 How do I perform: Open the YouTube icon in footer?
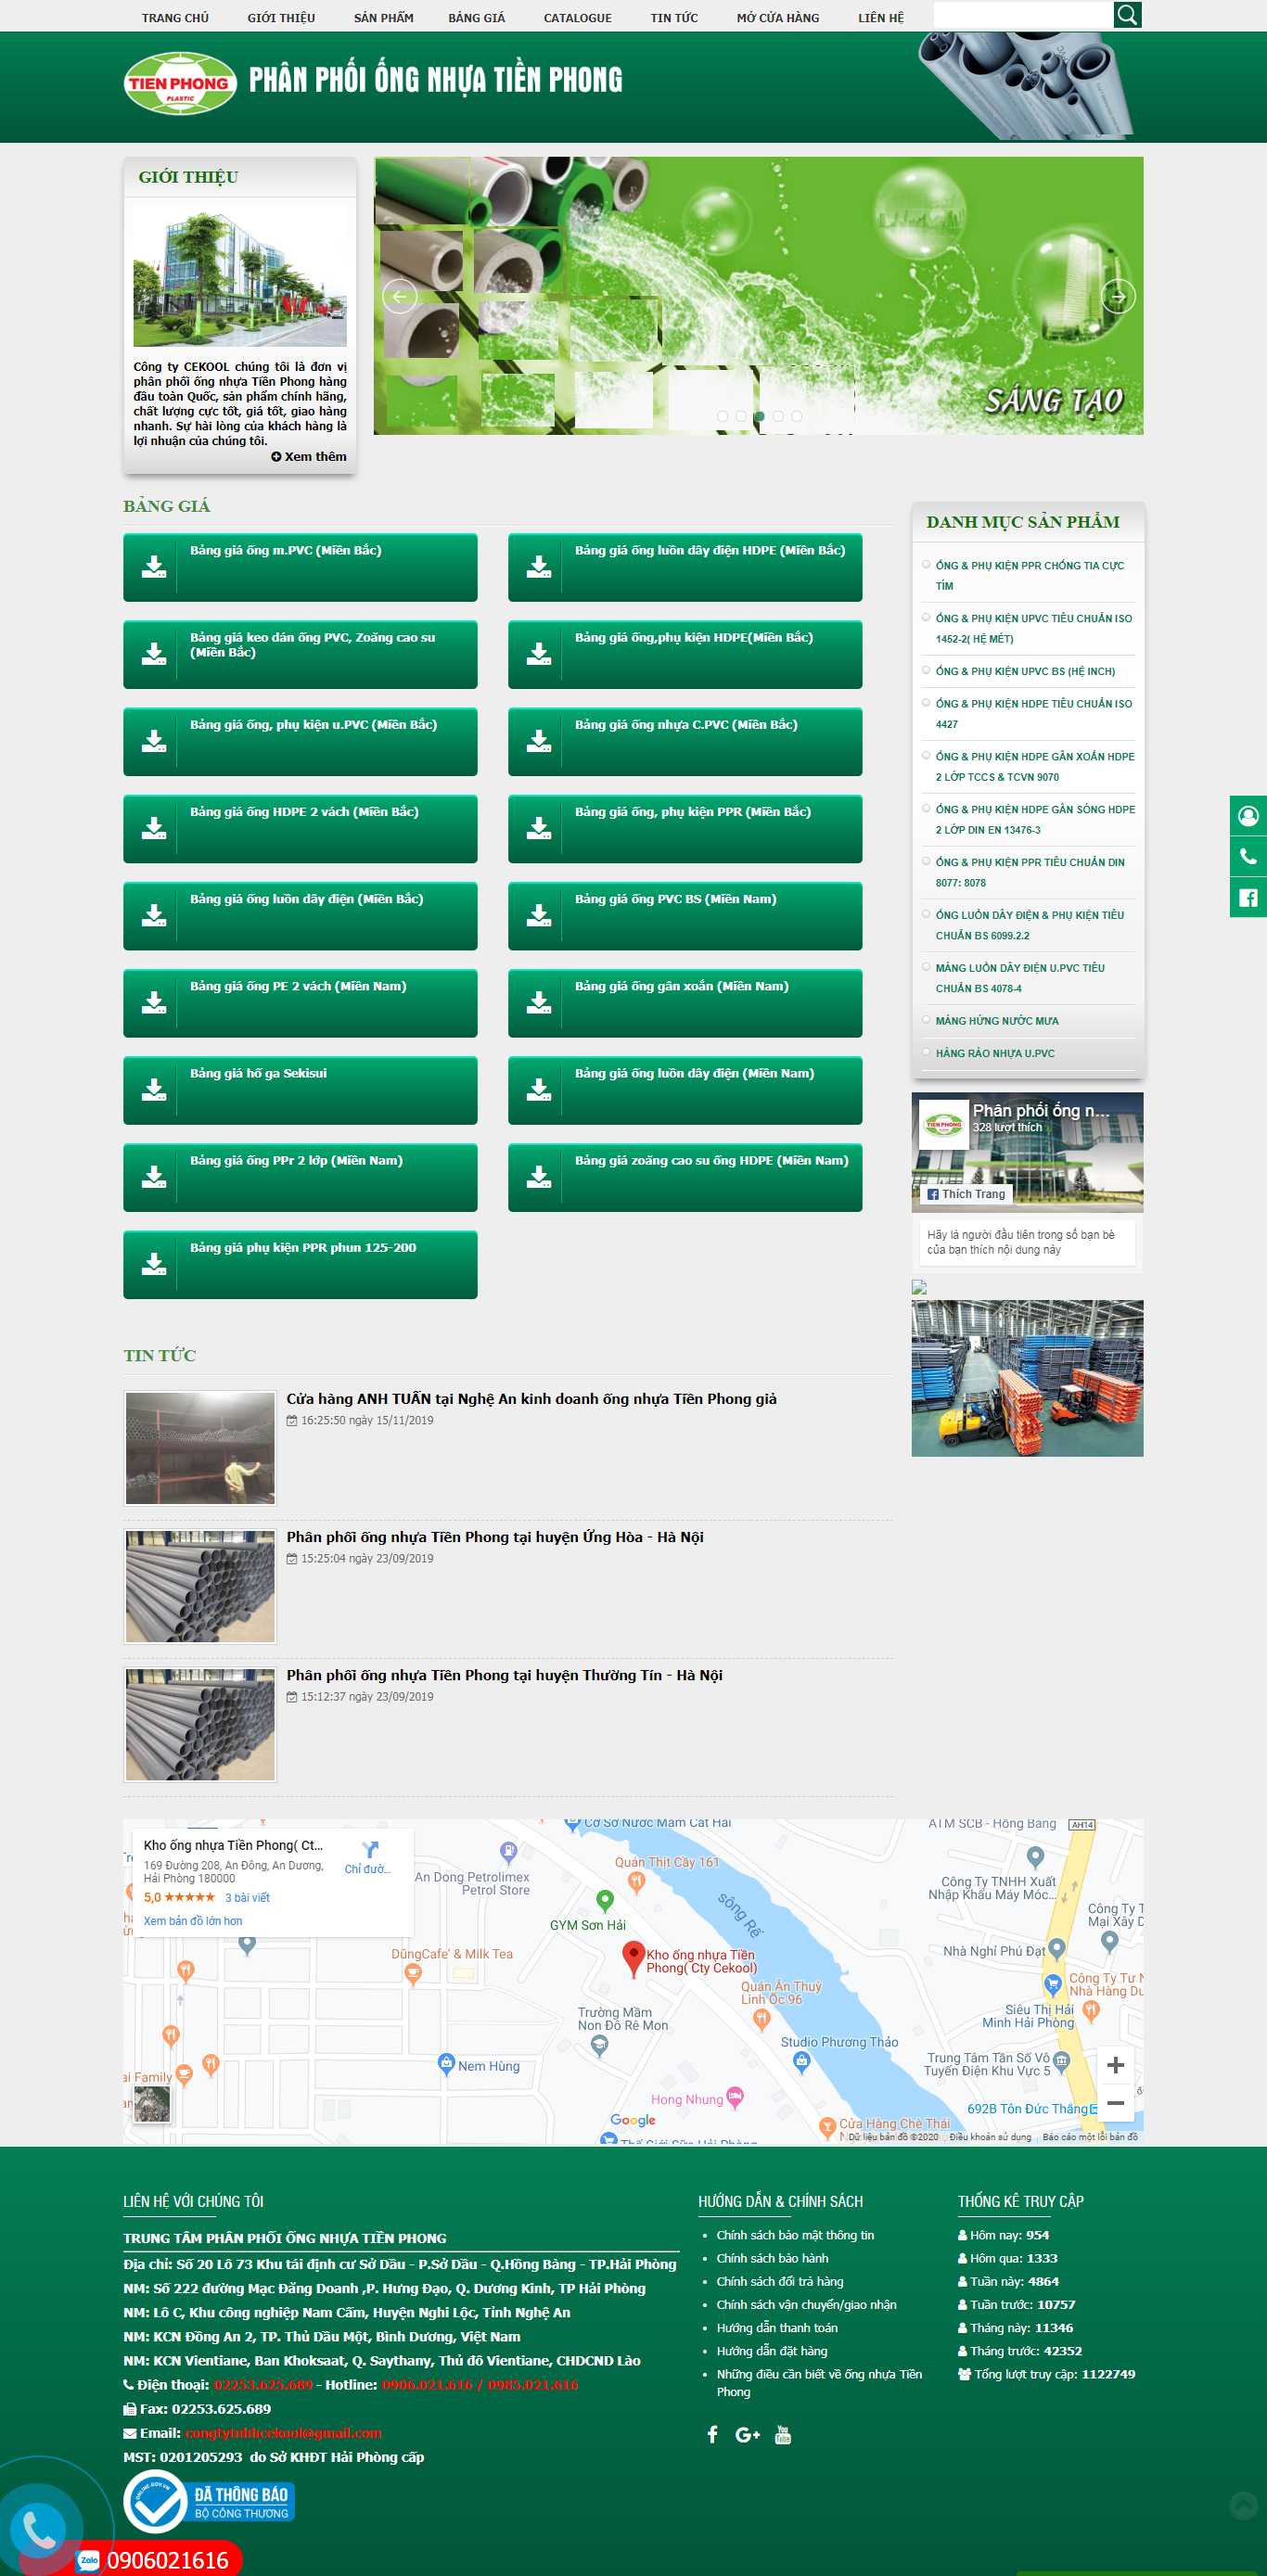782,2434
